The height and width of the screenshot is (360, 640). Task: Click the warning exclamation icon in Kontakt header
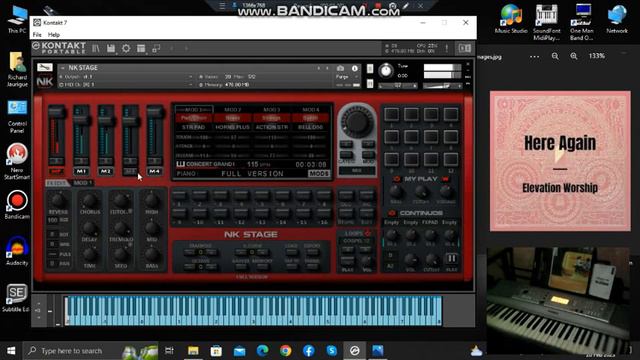[447, 48]
